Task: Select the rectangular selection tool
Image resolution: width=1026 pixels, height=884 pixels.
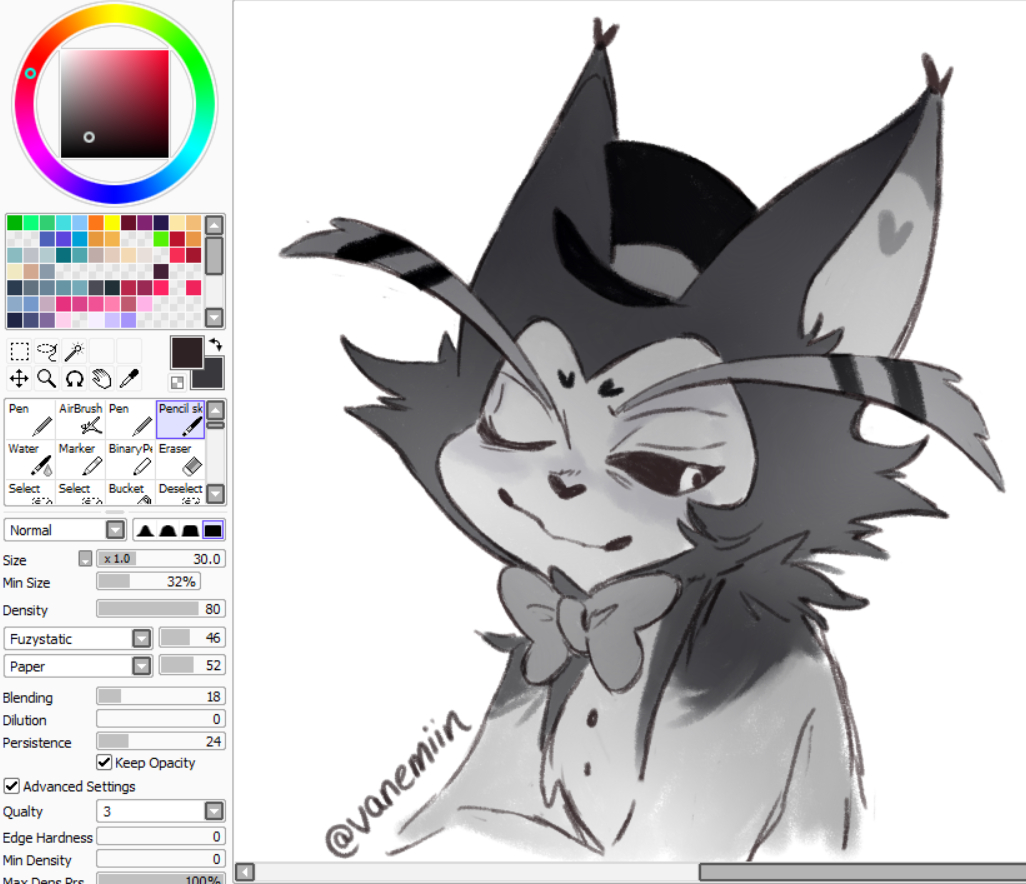Action: pyautogui.click(x=19, y=351)
